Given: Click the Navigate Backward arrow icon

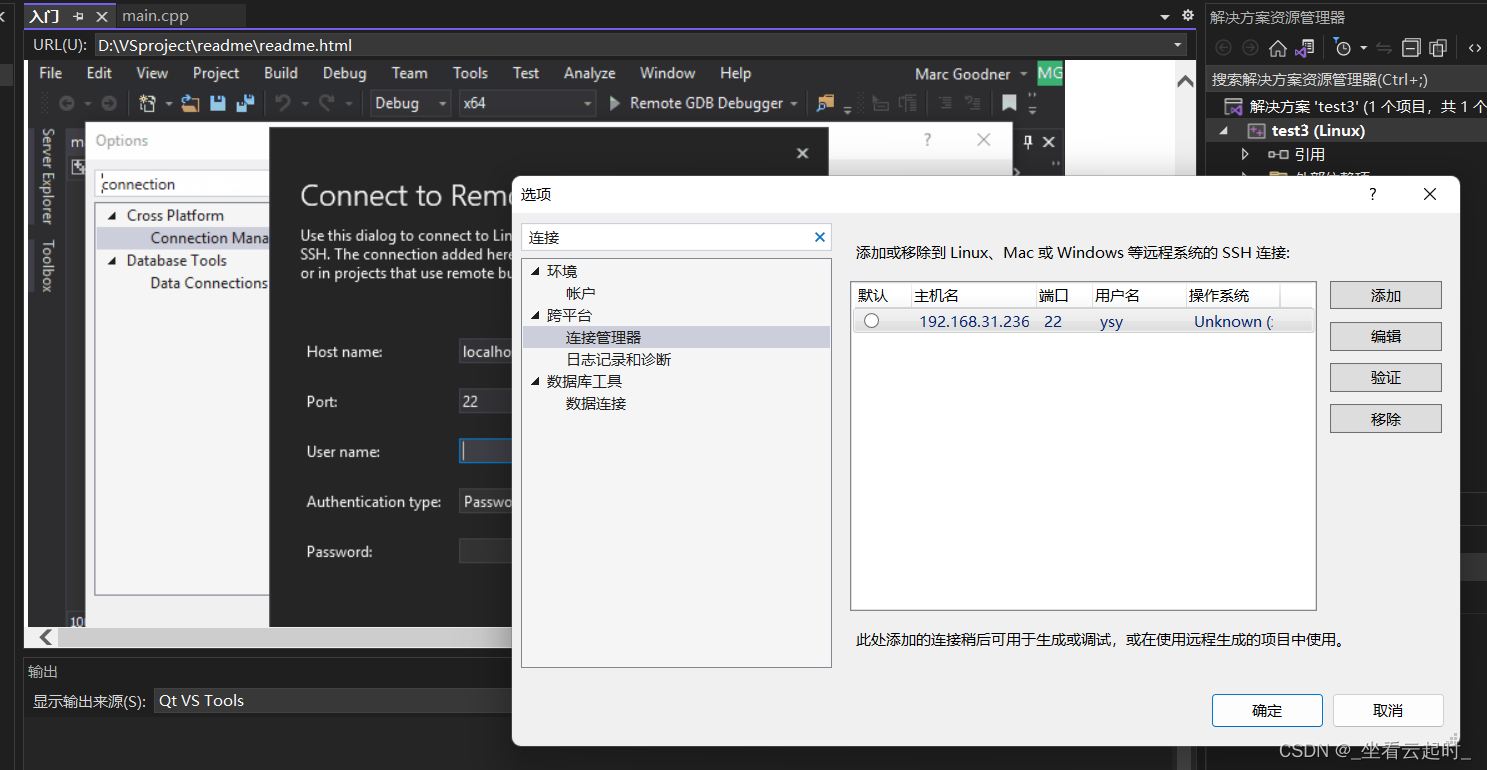Looking at the screenshot, I should coord(67,103).
